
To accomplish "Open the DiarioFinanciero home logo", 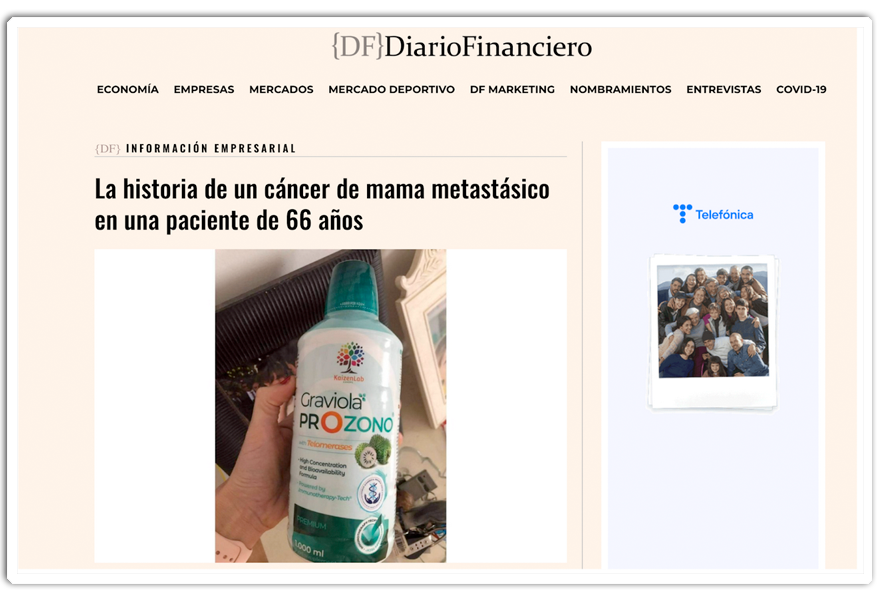I will point(462,46).
